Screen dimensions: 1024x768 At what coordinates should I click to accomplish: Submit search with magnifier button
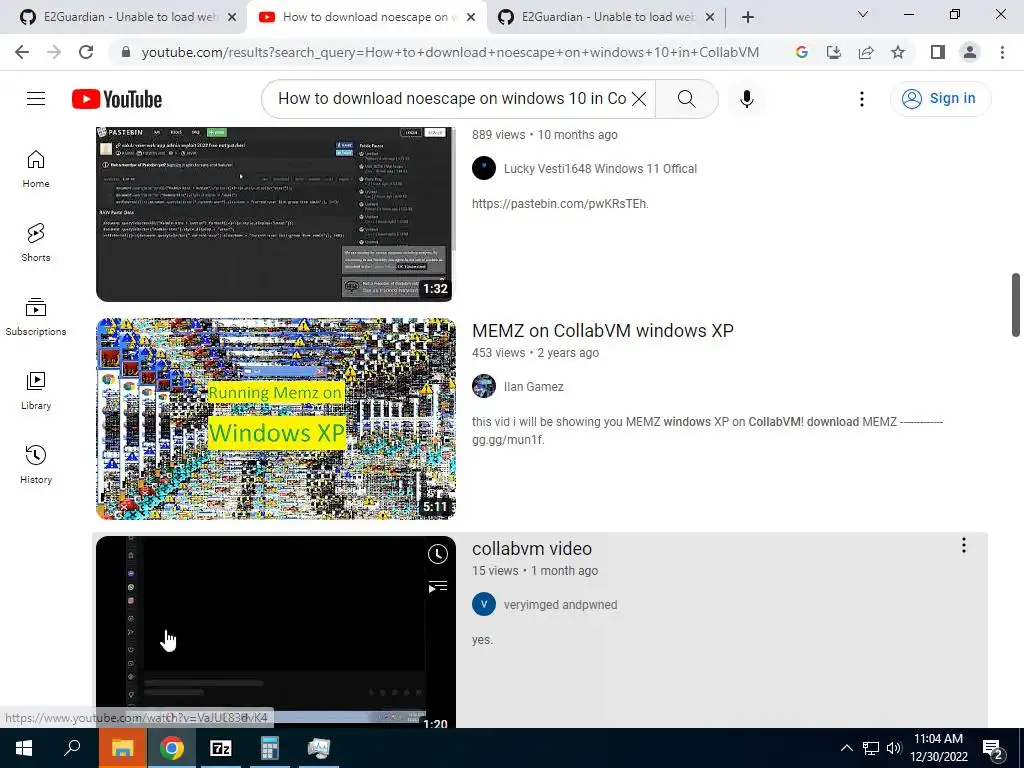click(686, 99)
